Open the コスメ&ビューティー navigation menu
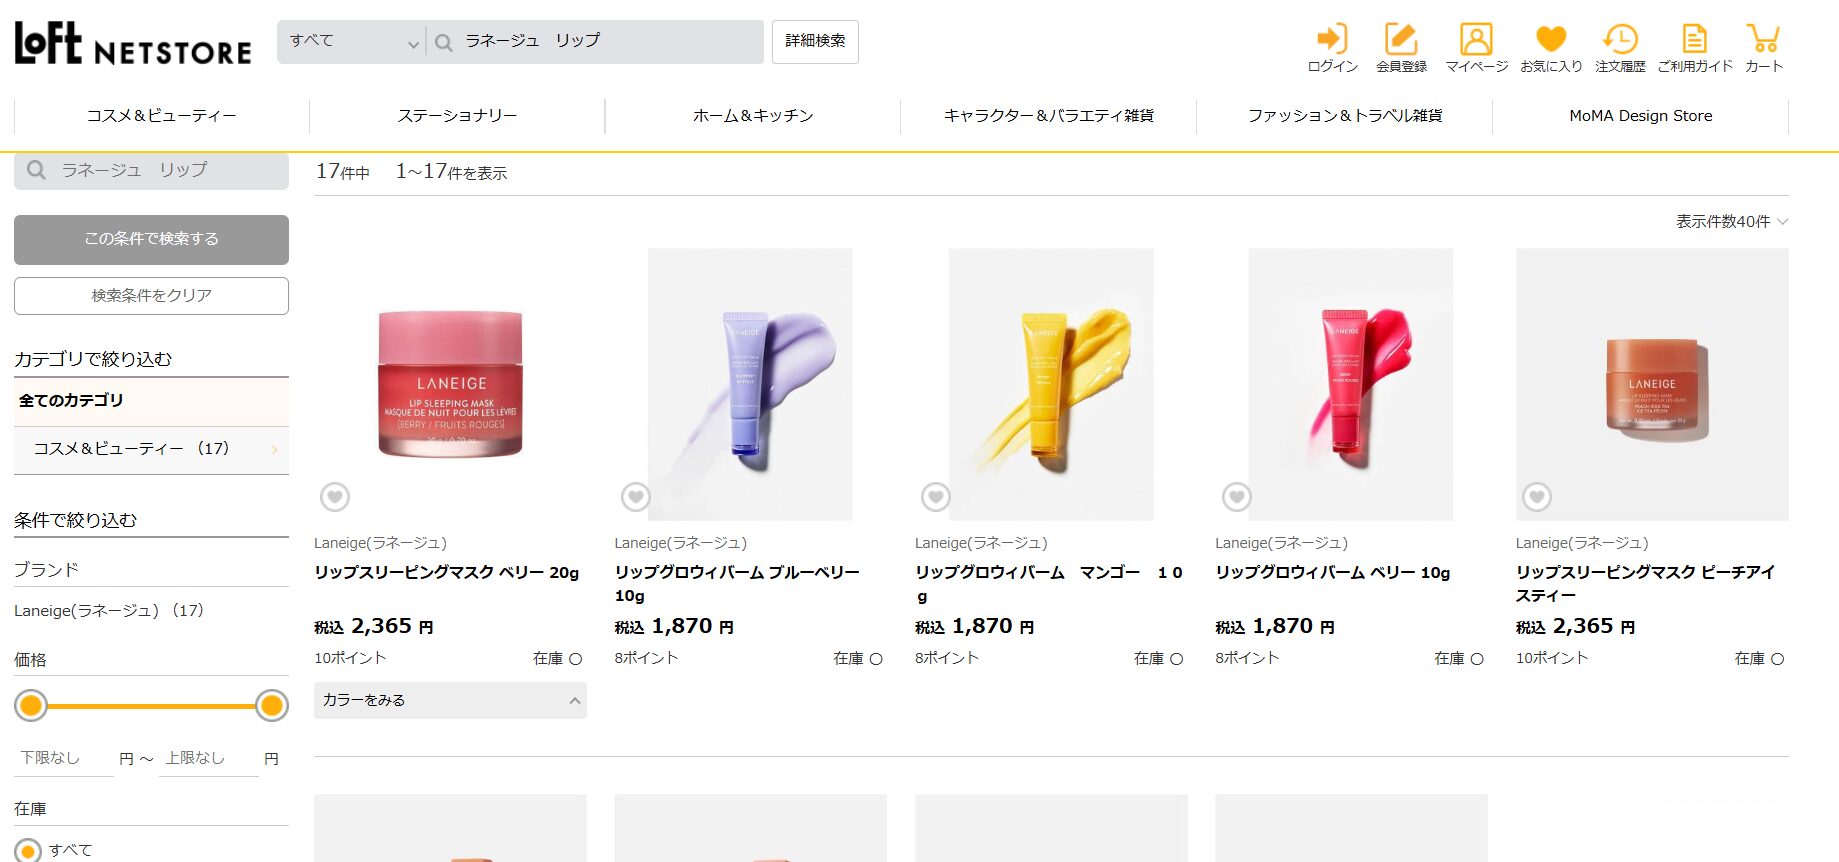This screenshot has width=1839, height=862. coord(162,116)
